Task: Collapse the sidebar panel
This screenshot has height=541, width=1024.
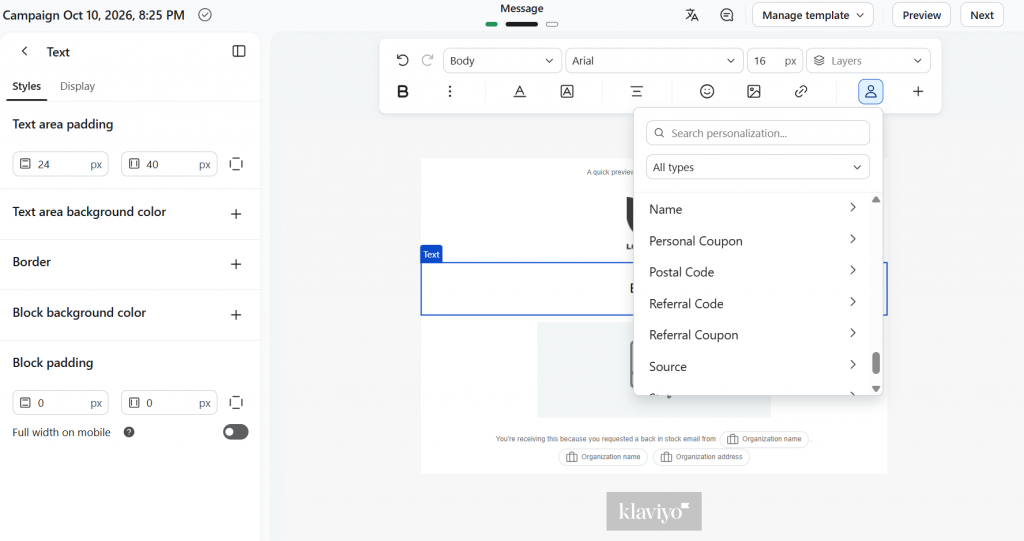Action: (239, 51)
